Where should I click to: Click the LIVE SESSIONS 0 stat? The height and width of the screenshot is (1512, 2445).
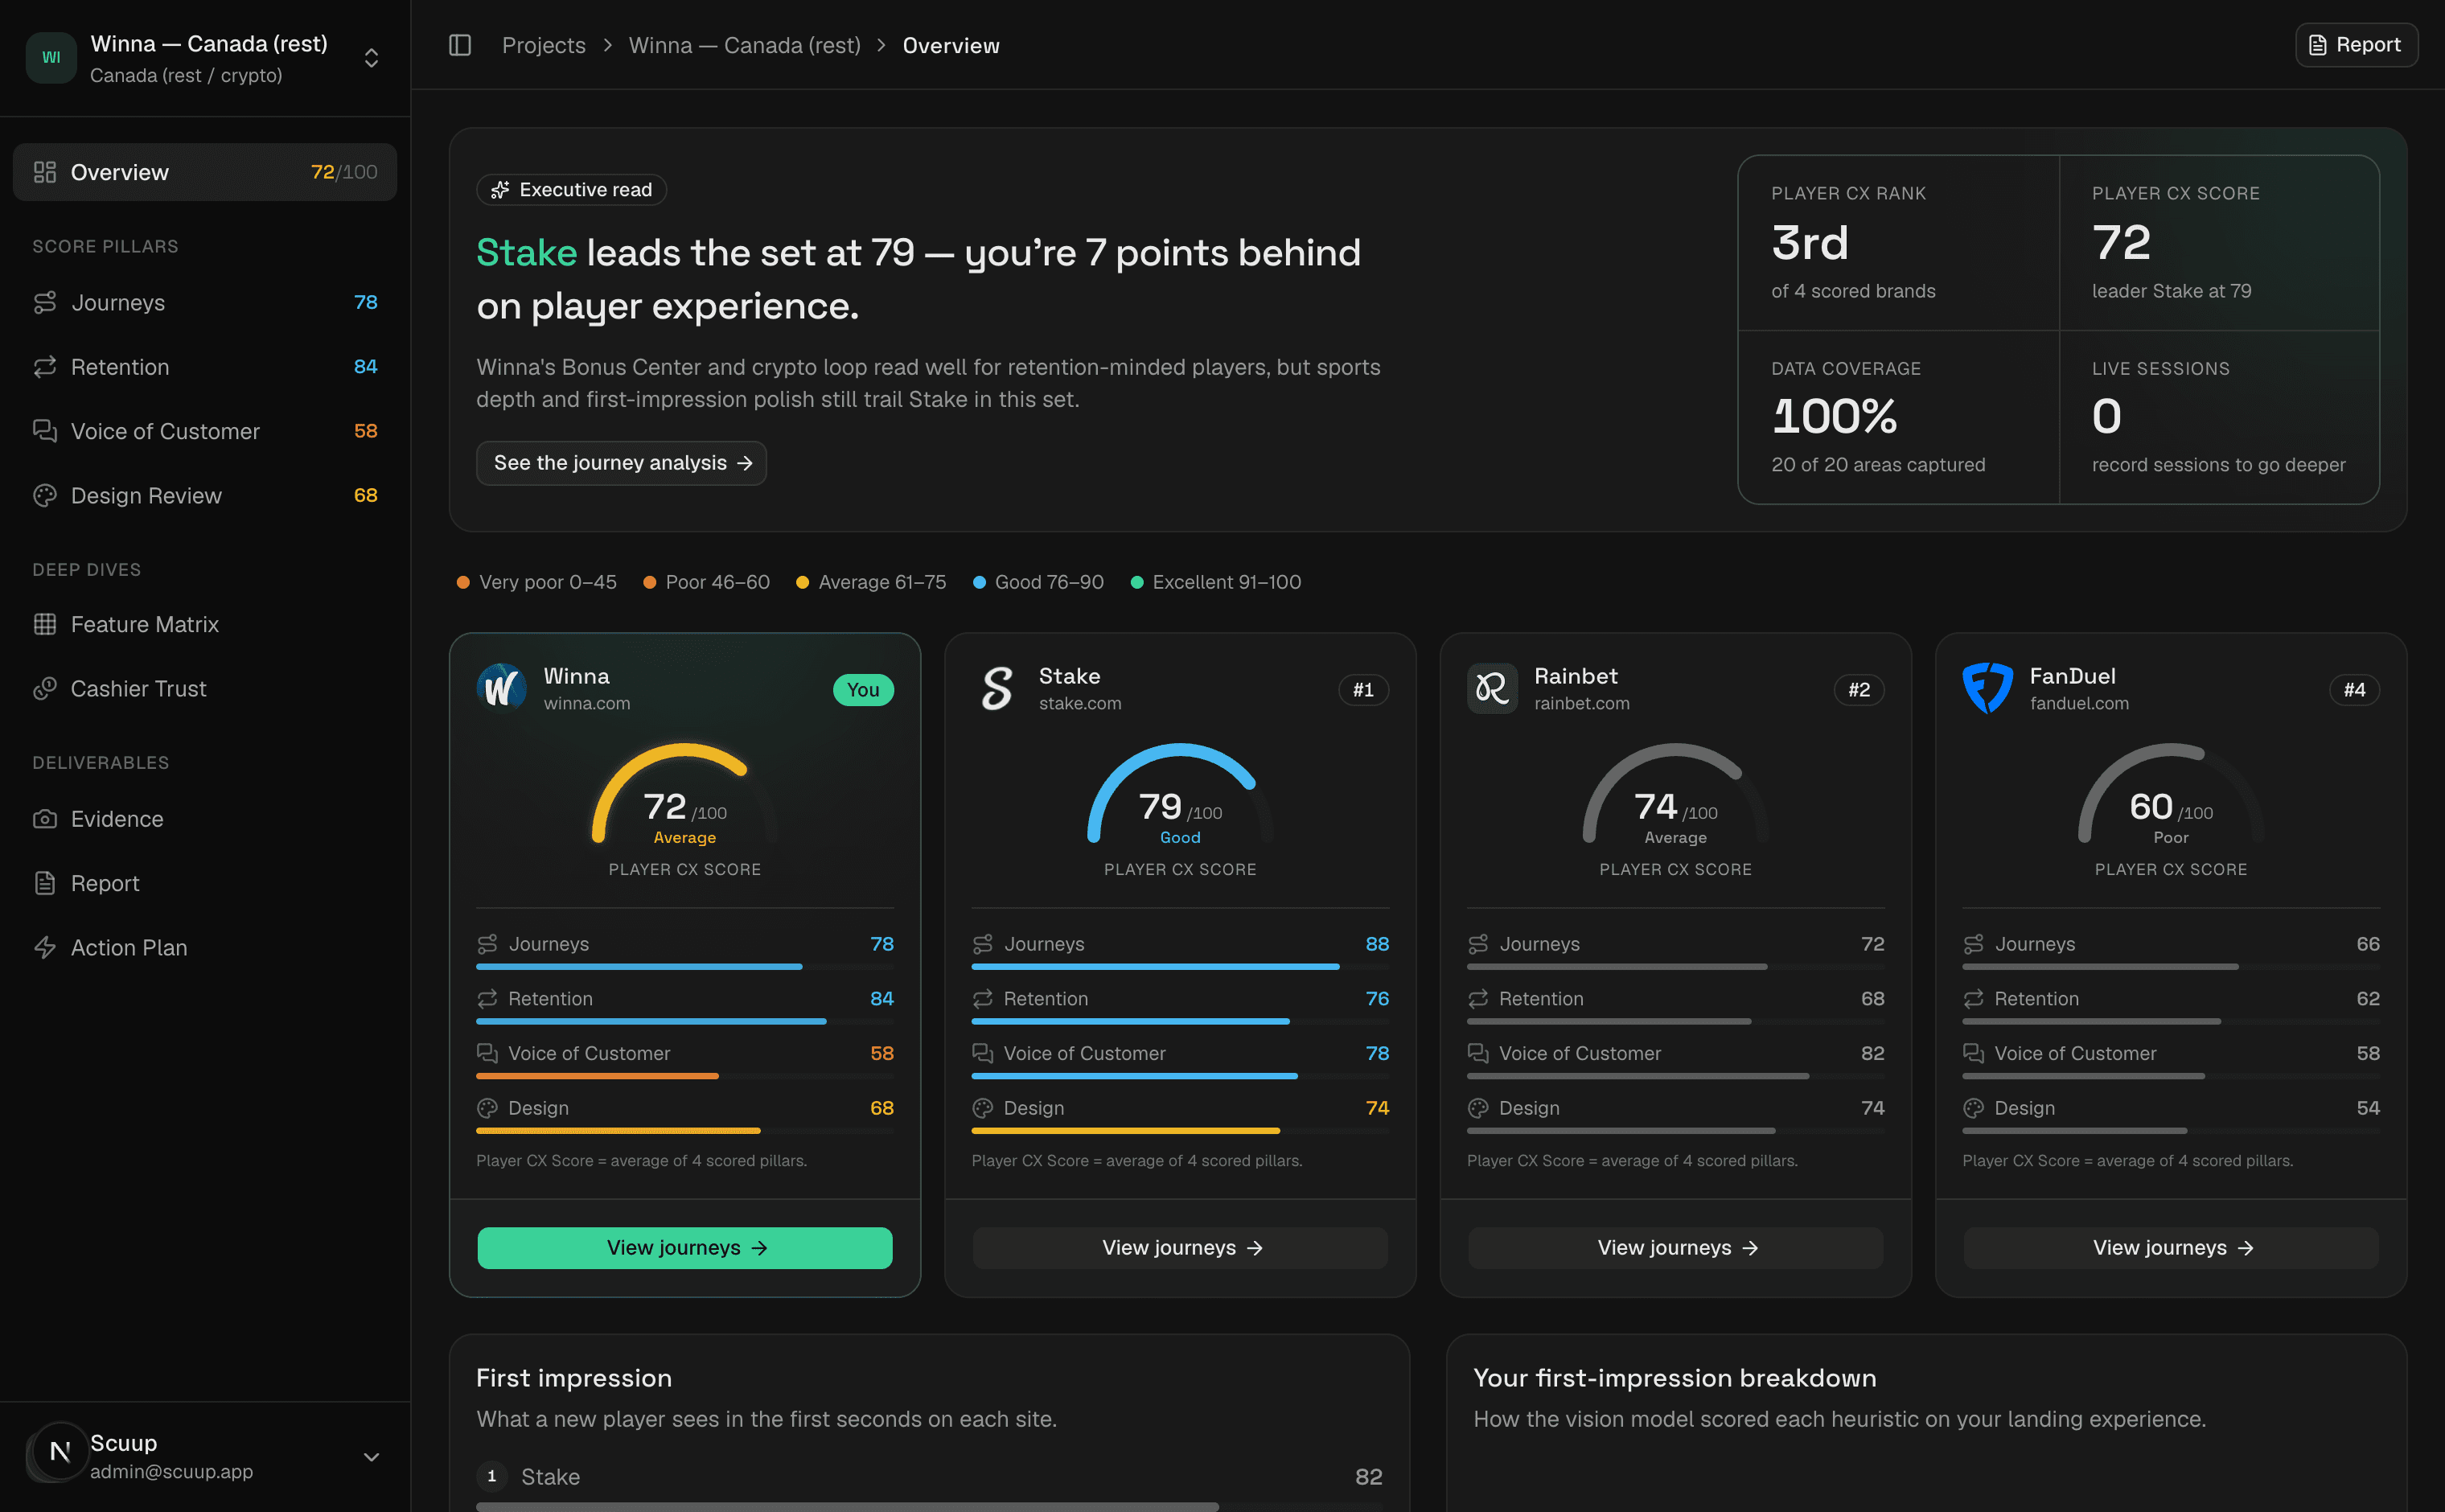(x=2219, y=417)
